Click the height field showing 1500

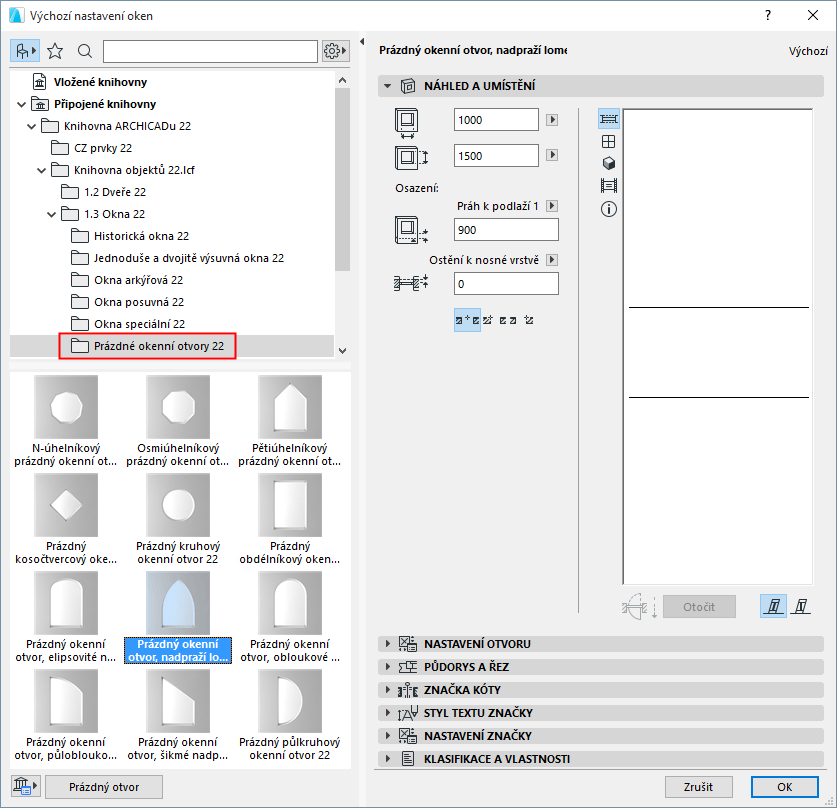(496, 156)
